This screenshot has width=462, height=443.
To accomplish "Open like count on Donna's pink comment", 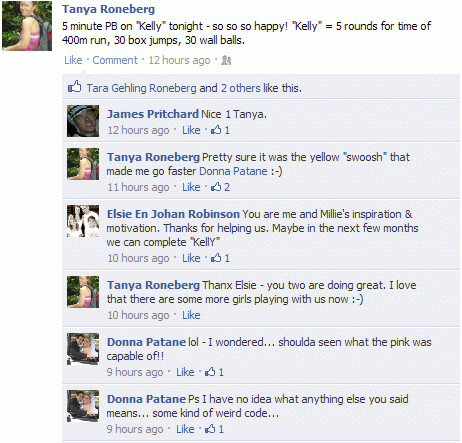I will click(x=214, y=372).
